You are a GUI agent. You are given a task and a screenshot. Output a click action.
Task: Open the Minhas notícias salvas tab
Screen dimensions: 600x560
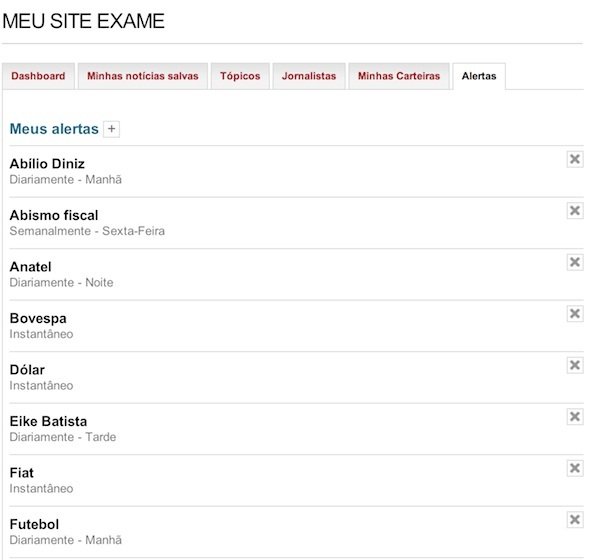point(143,76)
